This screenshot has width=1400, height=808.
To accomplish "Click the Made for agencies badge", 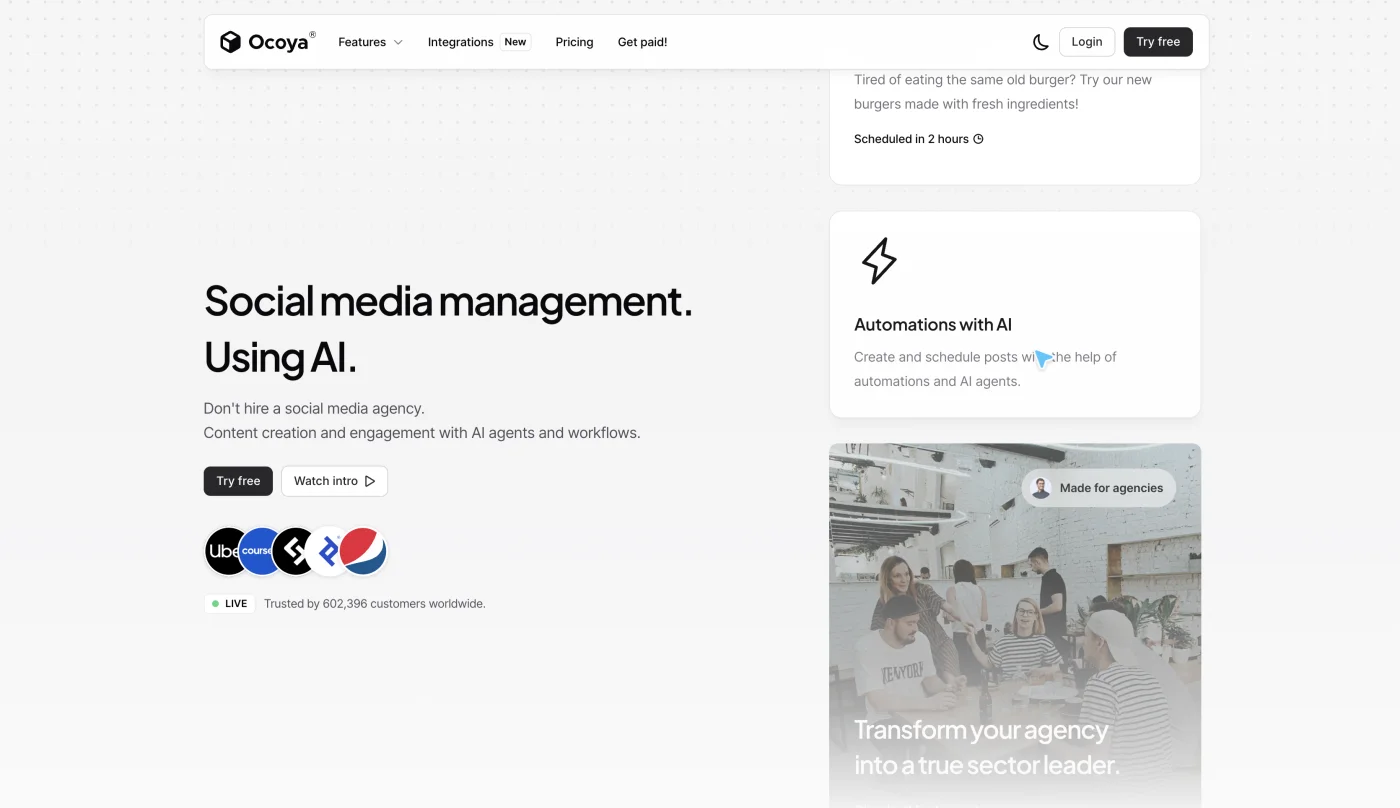I will tap(1099, 488).
